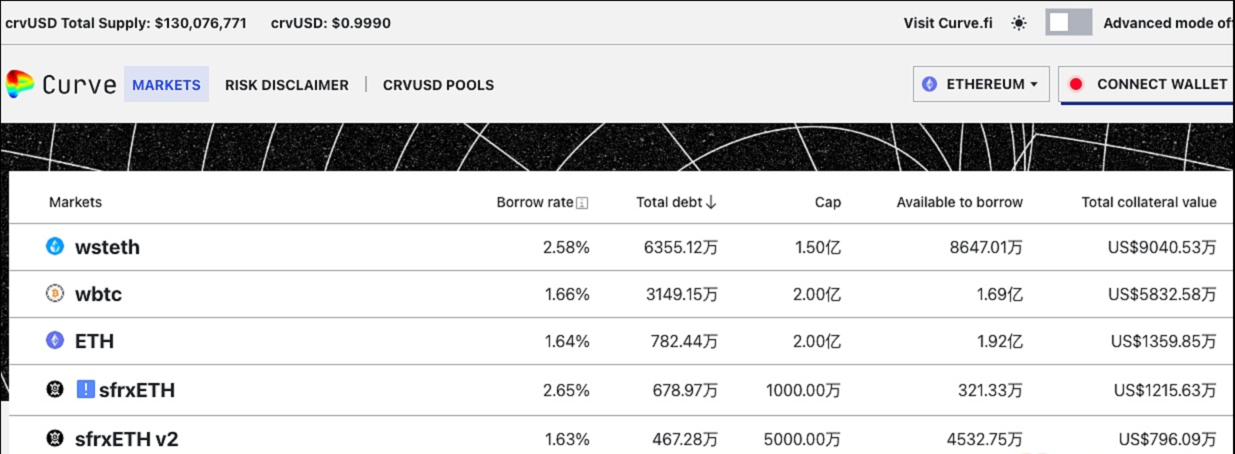1235x454 pixels.
Task: Click the Ethereum network icon
Action: point(930,85)
